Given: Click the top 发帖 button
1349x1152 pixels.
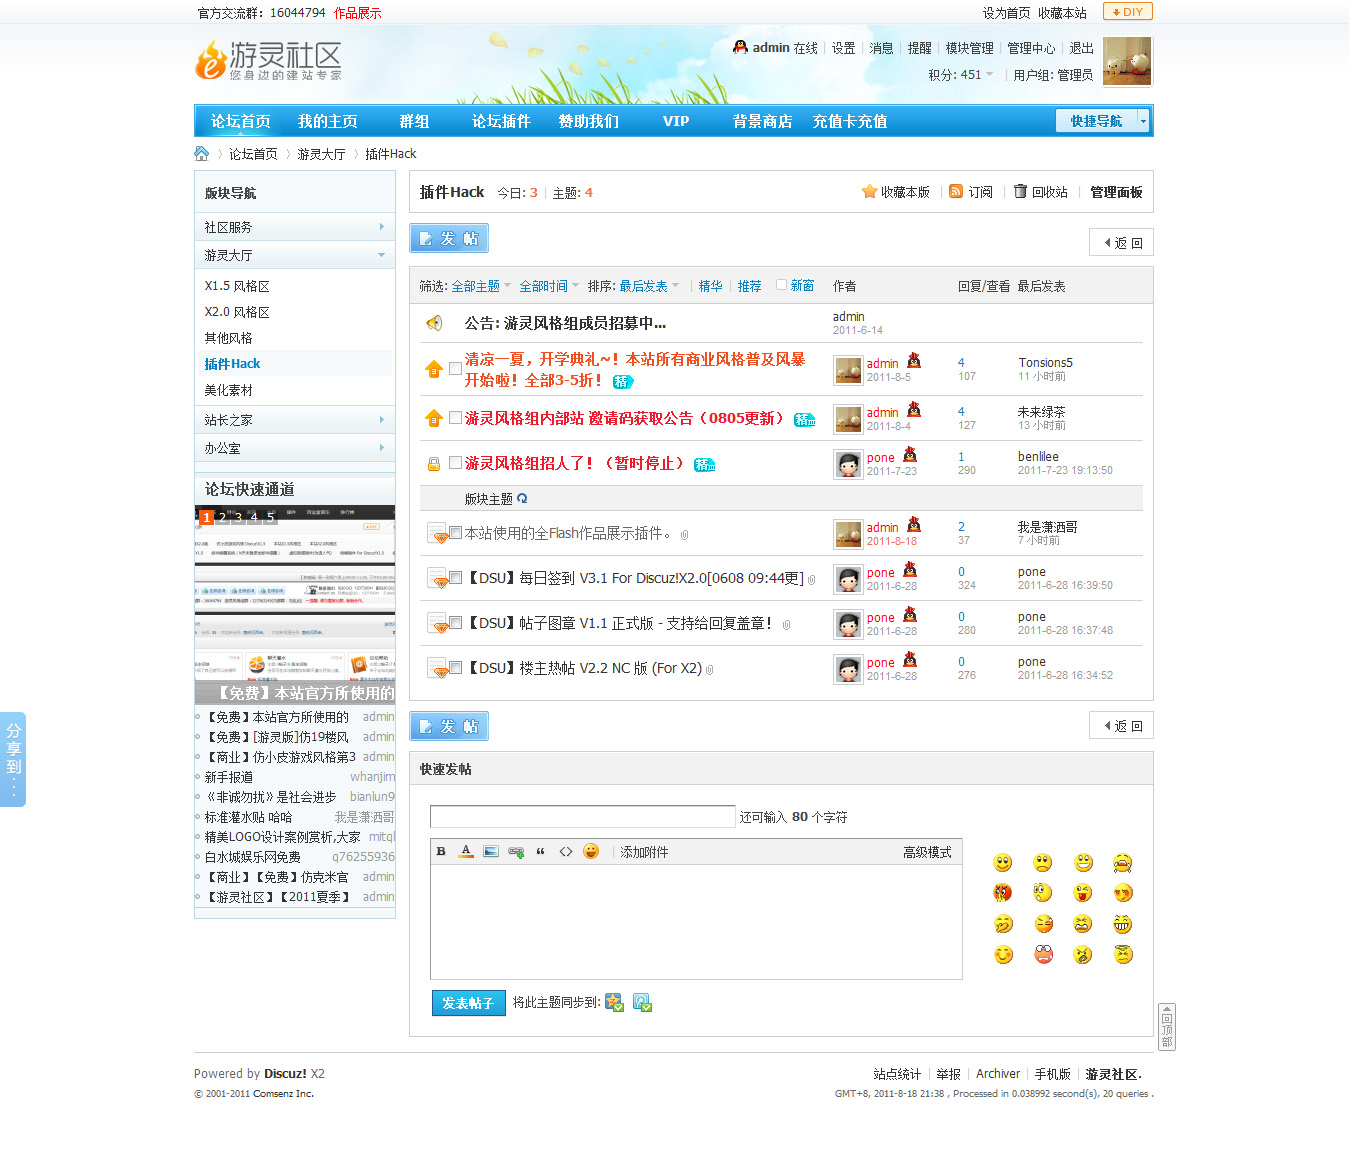Looking at the screenshot, I should (x=449, y=239).
